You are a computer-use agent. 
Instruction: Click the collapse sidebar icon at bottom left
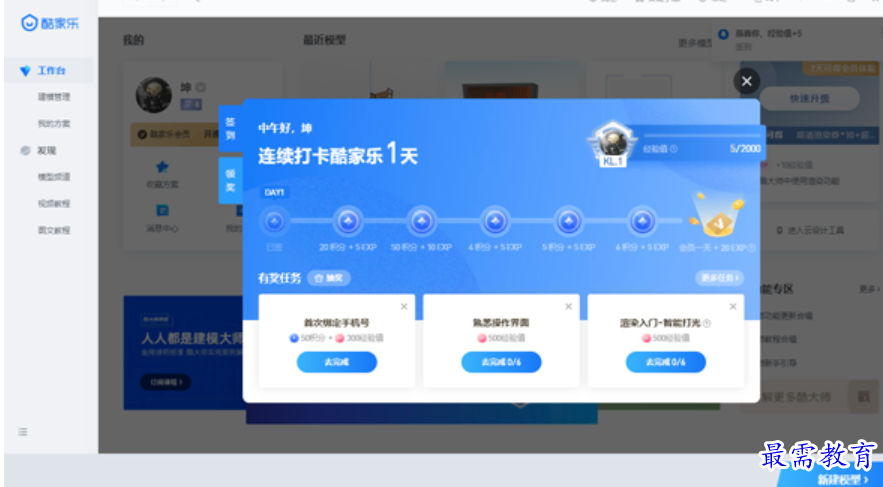(23, 432)
